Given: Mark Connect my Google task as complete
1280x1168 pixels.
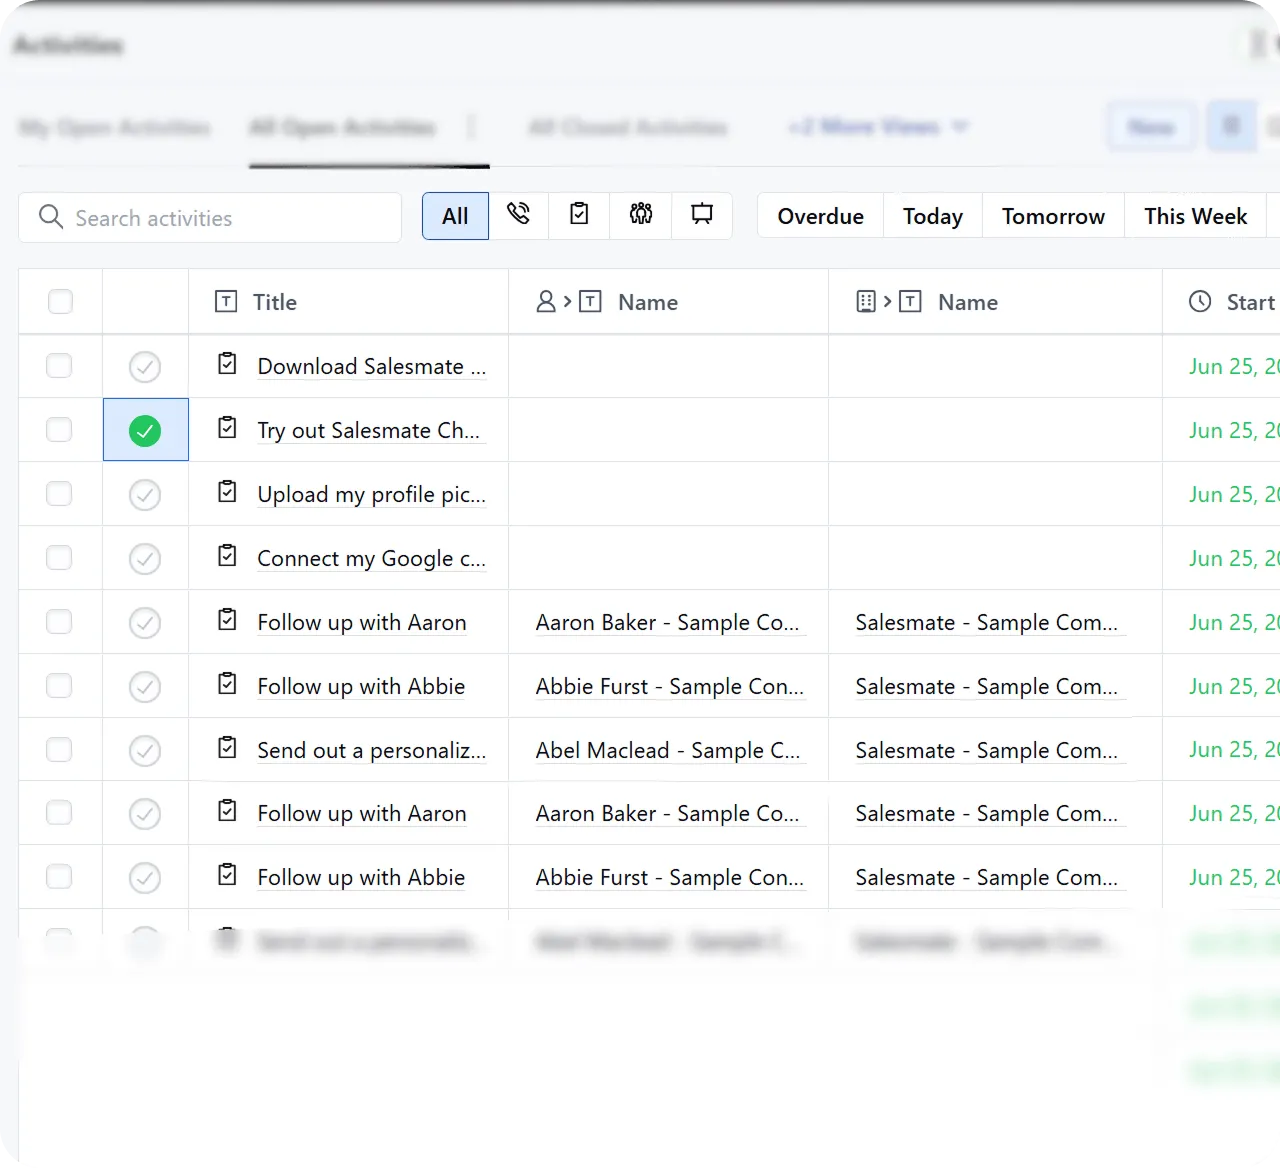Looking at the screenshot, I should pyautogui.click(x=145, y=559).
